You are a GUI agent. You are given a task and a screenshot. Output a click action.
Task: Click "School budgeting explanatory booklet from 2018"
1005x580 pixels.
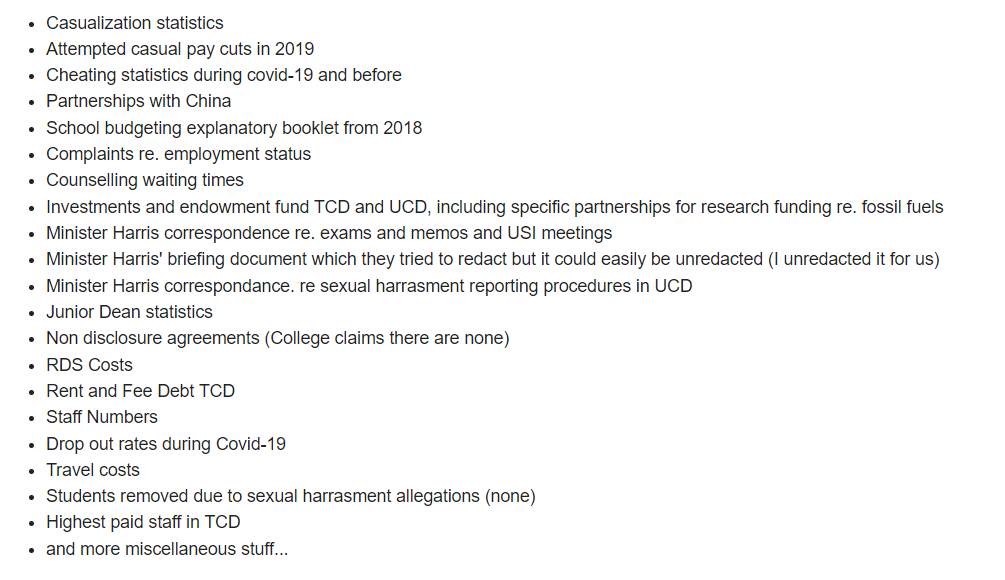coord(234,128)
